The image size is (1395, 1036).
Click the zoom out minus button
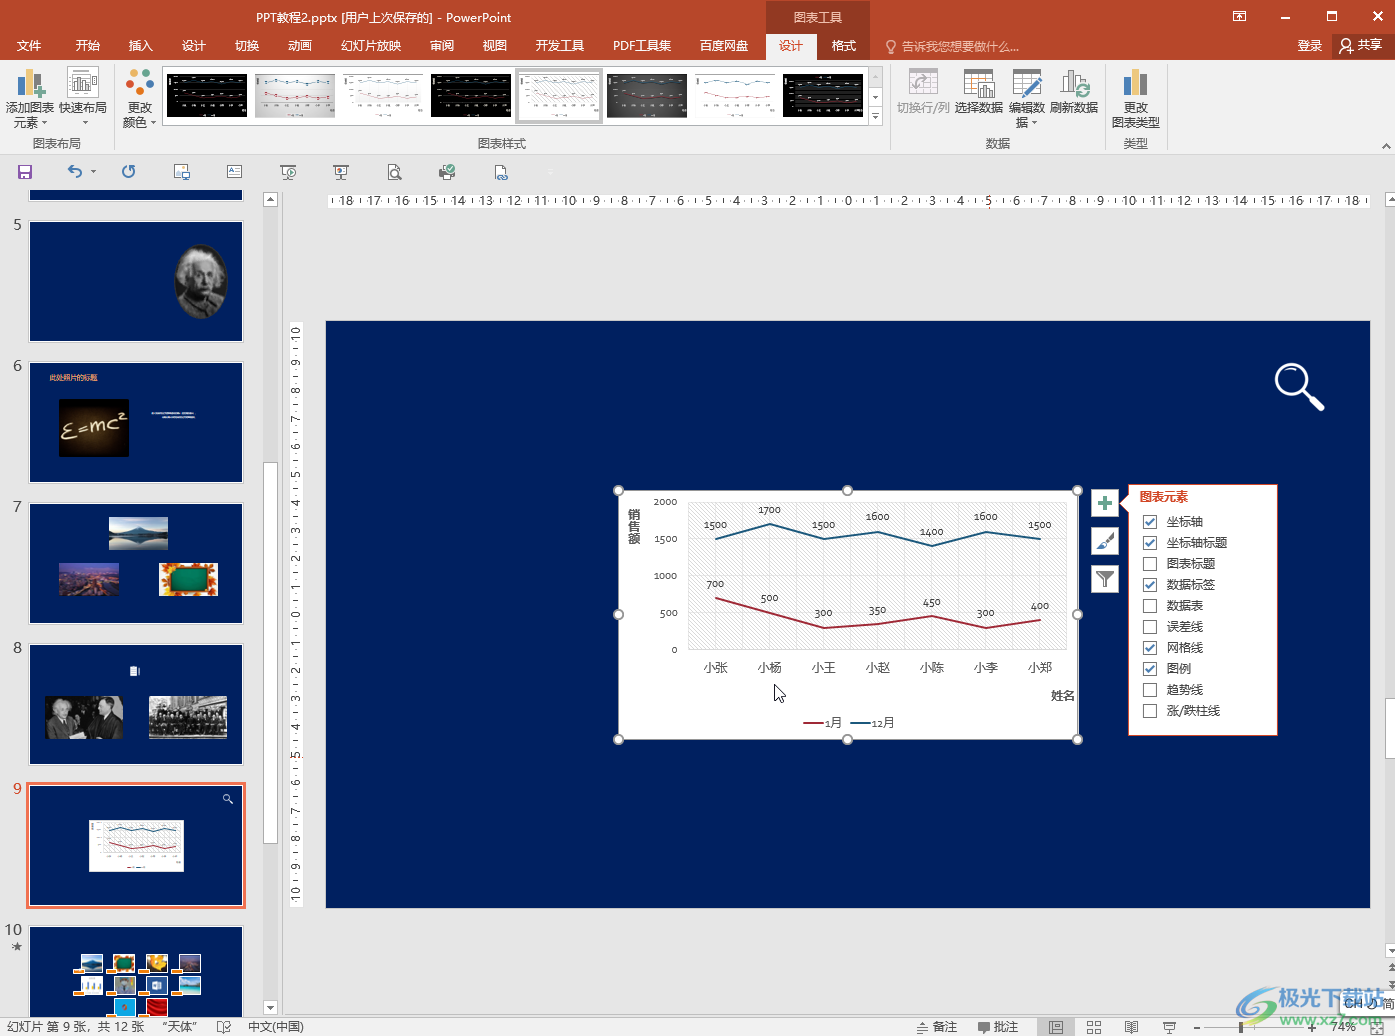1197,1027
